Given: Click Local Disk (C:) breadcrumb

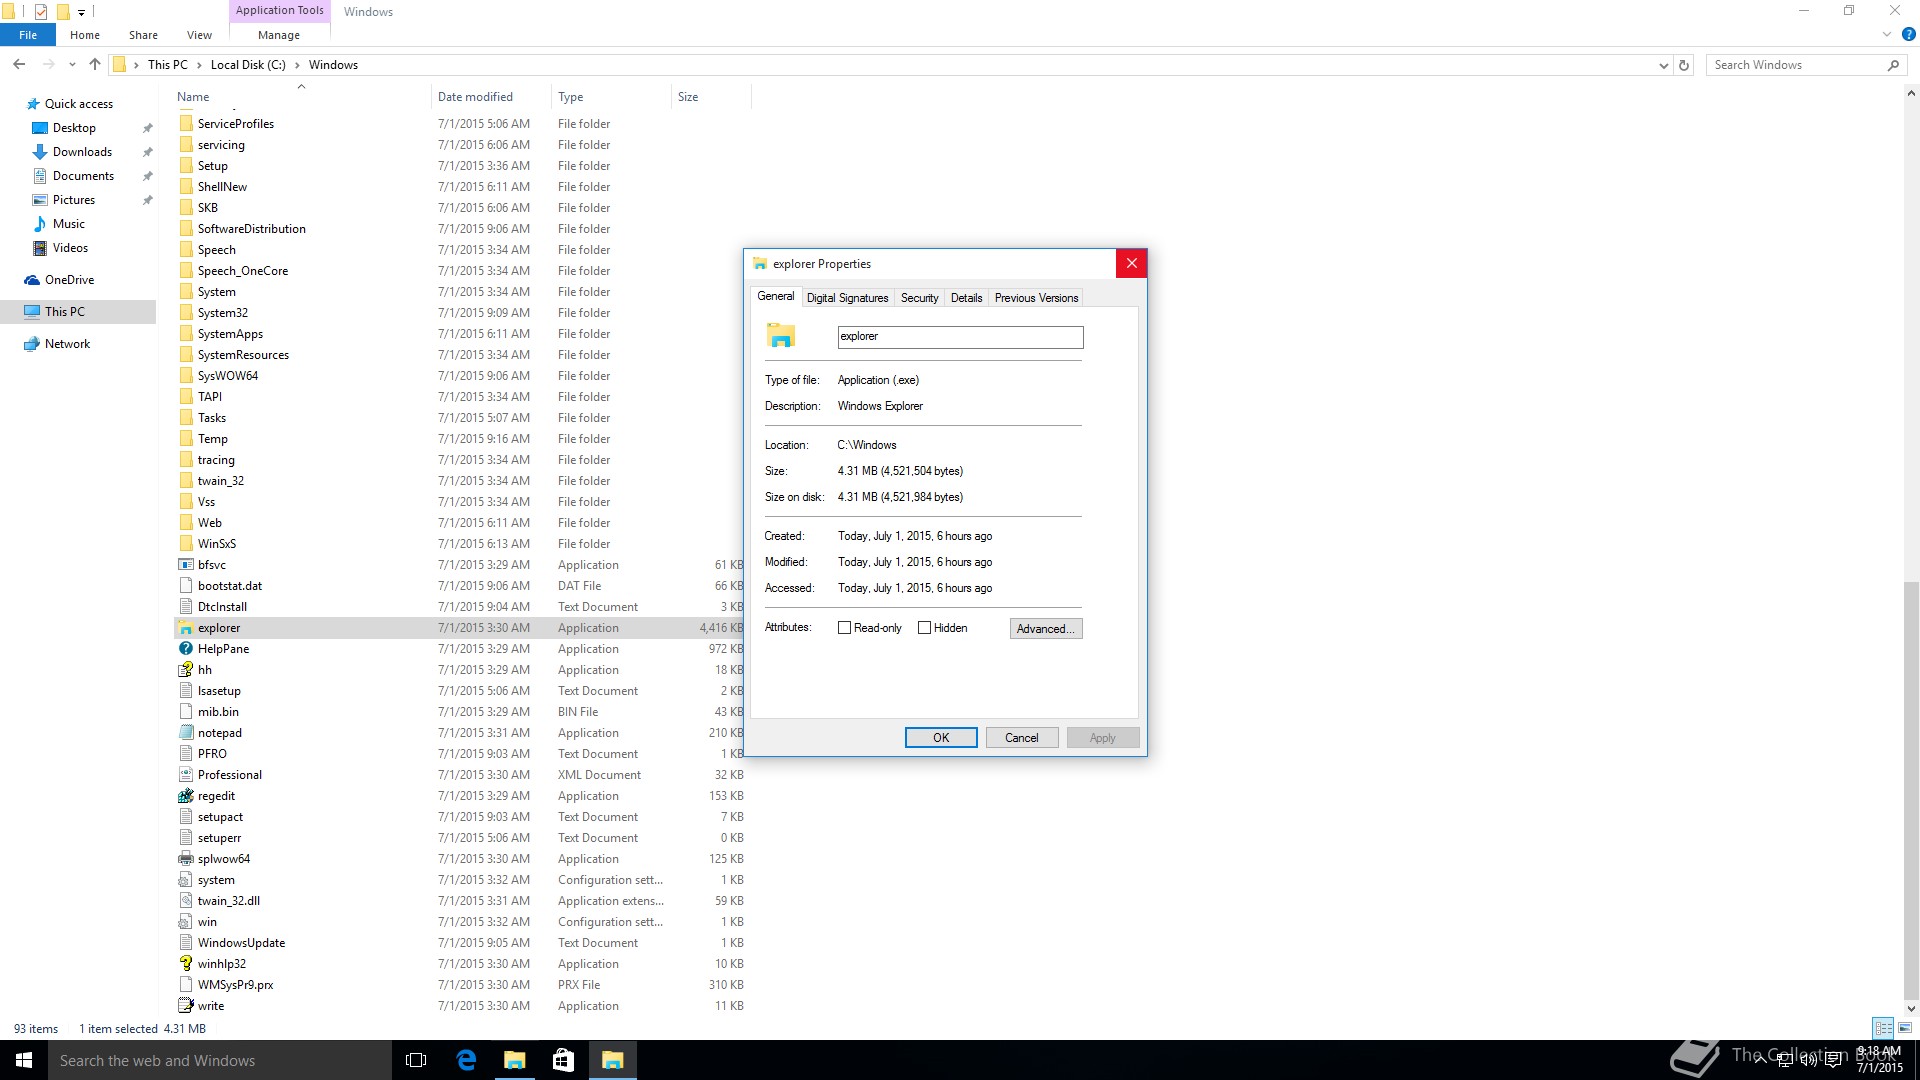Looking at the screenshot, I should tap(248, 65).
